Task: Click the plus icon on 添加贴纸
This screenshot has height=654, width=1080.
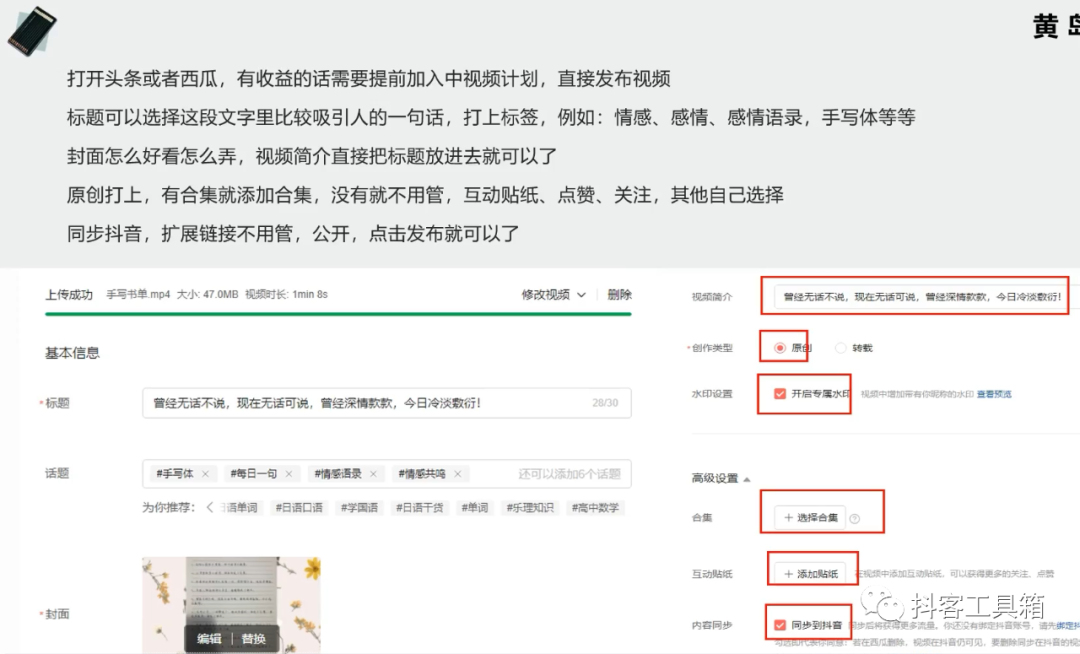Action: click(x=788, y=572)
